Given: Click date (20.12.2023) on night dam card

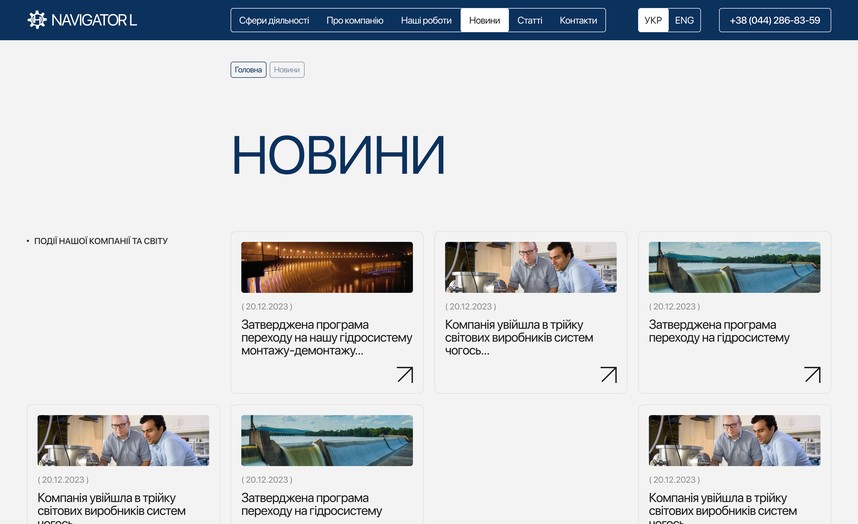Looking at the screenshot, I should pos(267,306).
